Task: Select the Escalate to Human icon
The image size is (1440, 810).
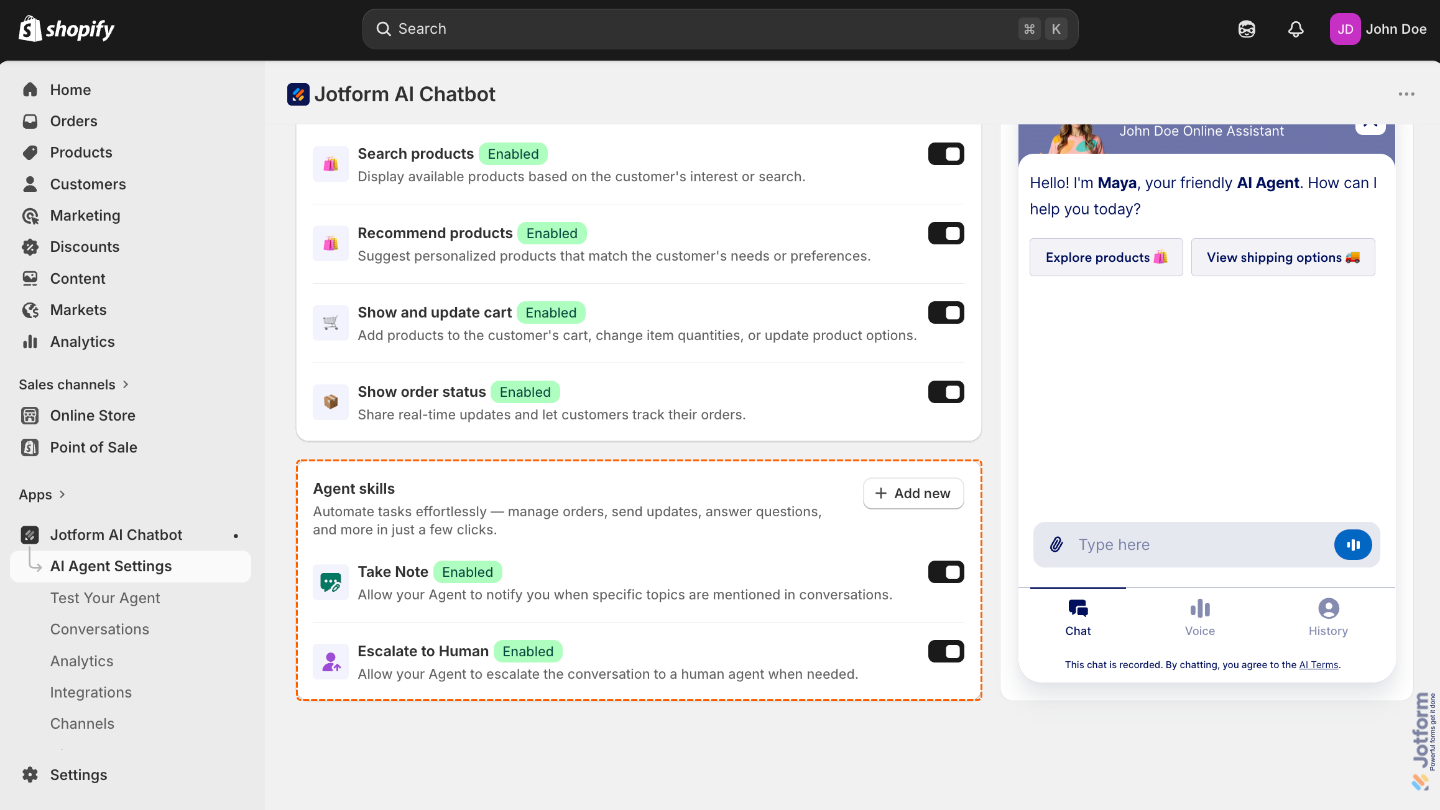Action: click(331, 661)
